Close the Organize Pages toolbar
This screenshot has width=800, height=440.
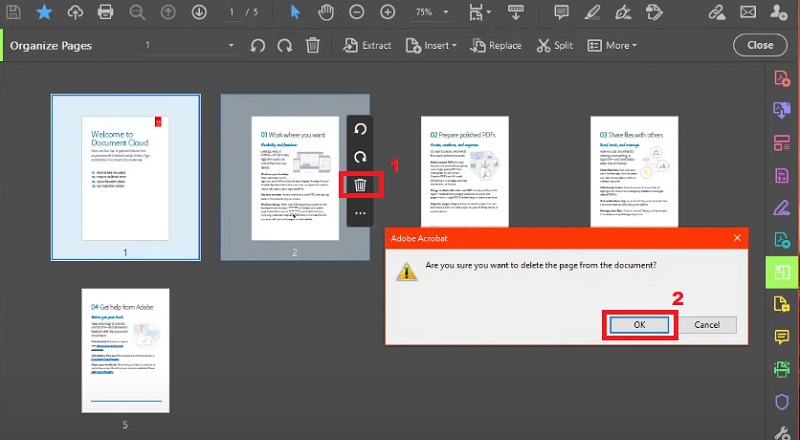coord(760,45)
